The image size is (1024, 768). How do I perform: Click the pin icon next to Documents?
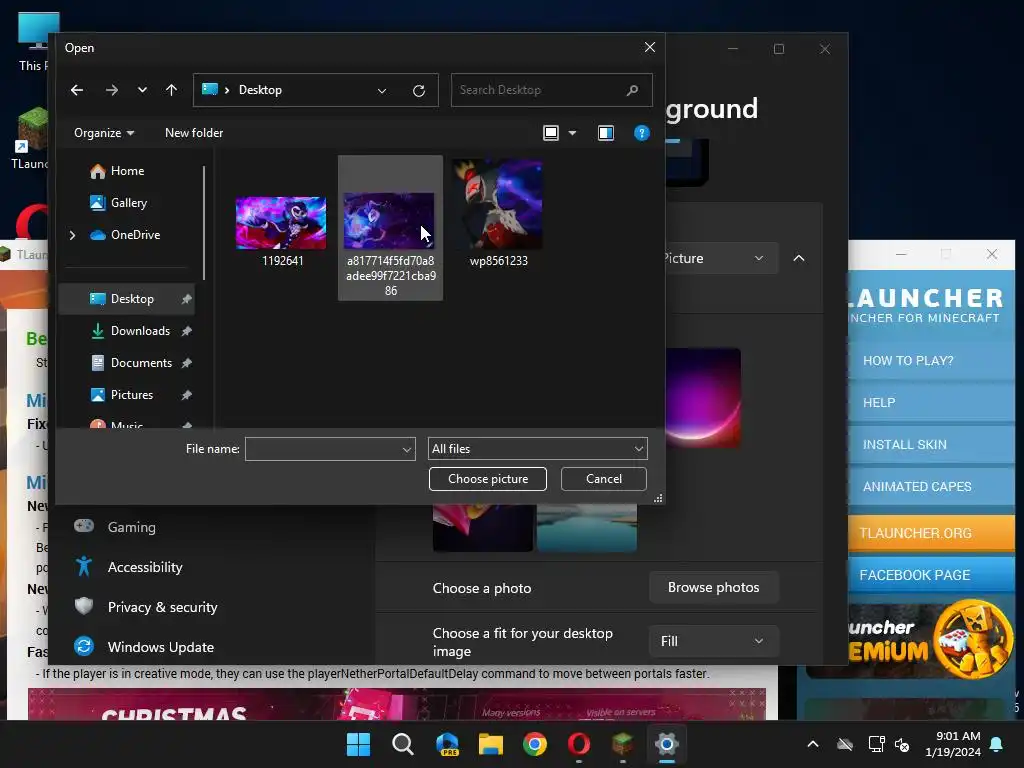186,363
